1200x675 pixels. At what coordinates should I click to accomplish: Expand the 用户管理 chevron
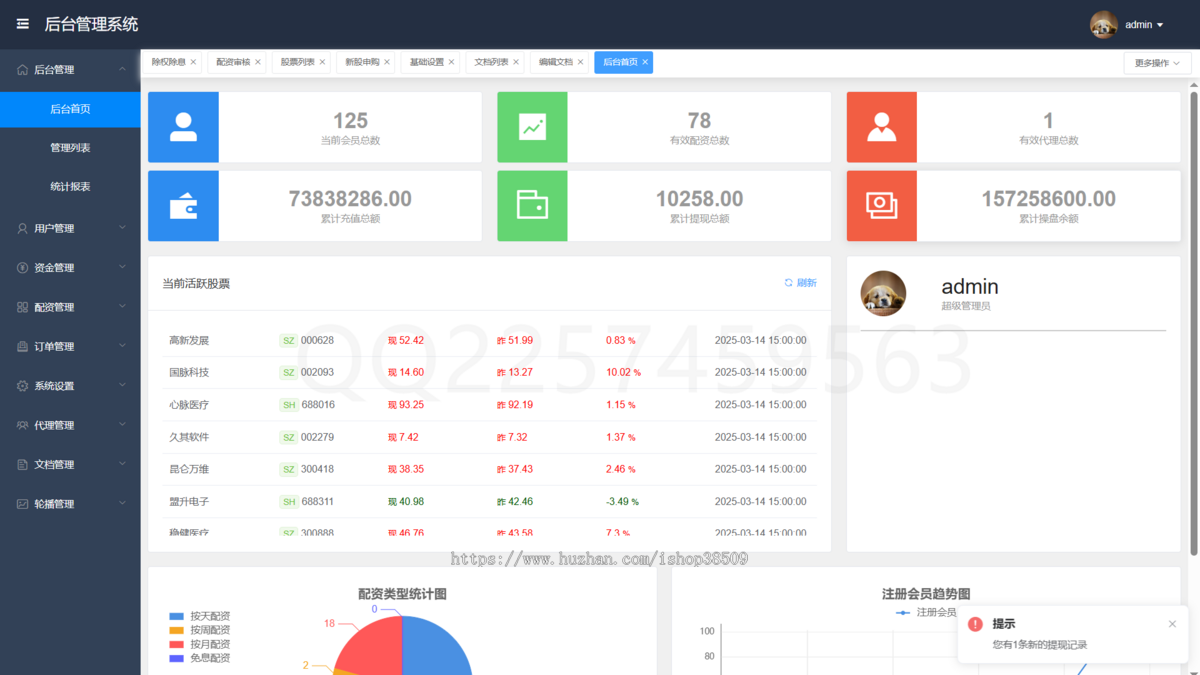point(122,228)
